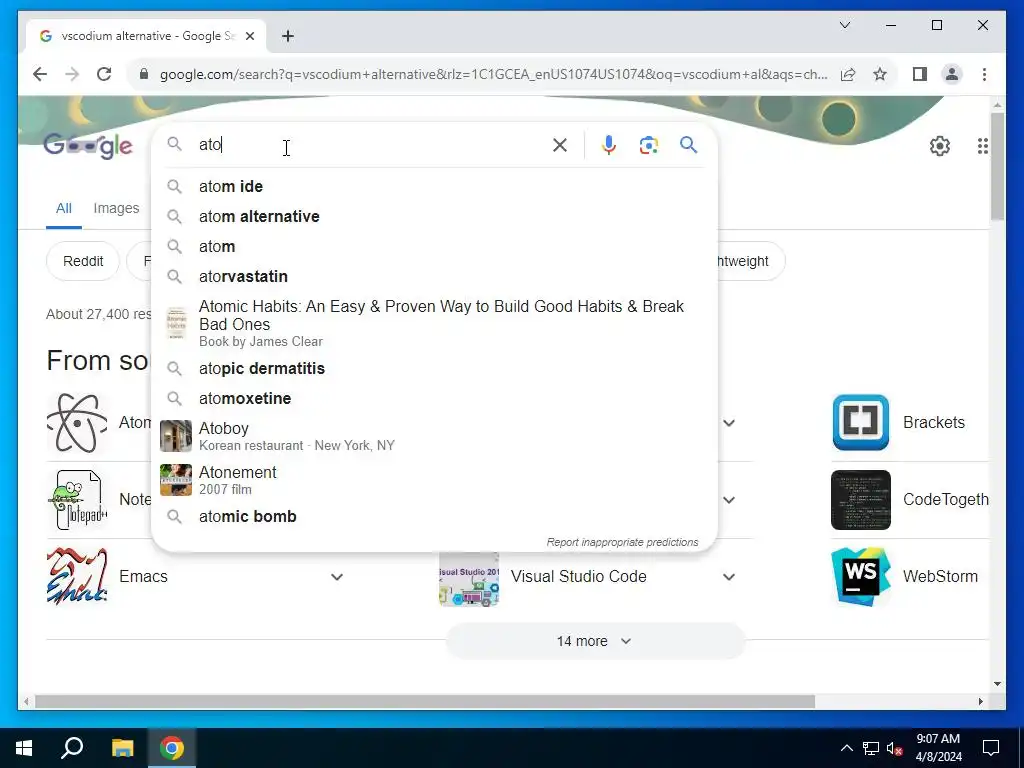Expand the Emacs entry chevron
Screen dimensions: 1024x768
(x=337, y=577)
